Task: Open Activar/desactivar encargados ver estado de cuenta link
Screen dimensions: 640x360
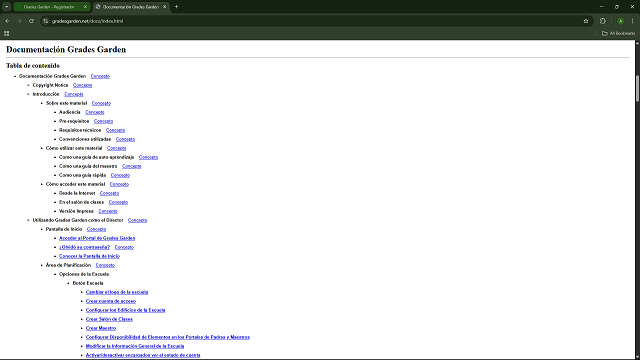Action: pos(143,355)
